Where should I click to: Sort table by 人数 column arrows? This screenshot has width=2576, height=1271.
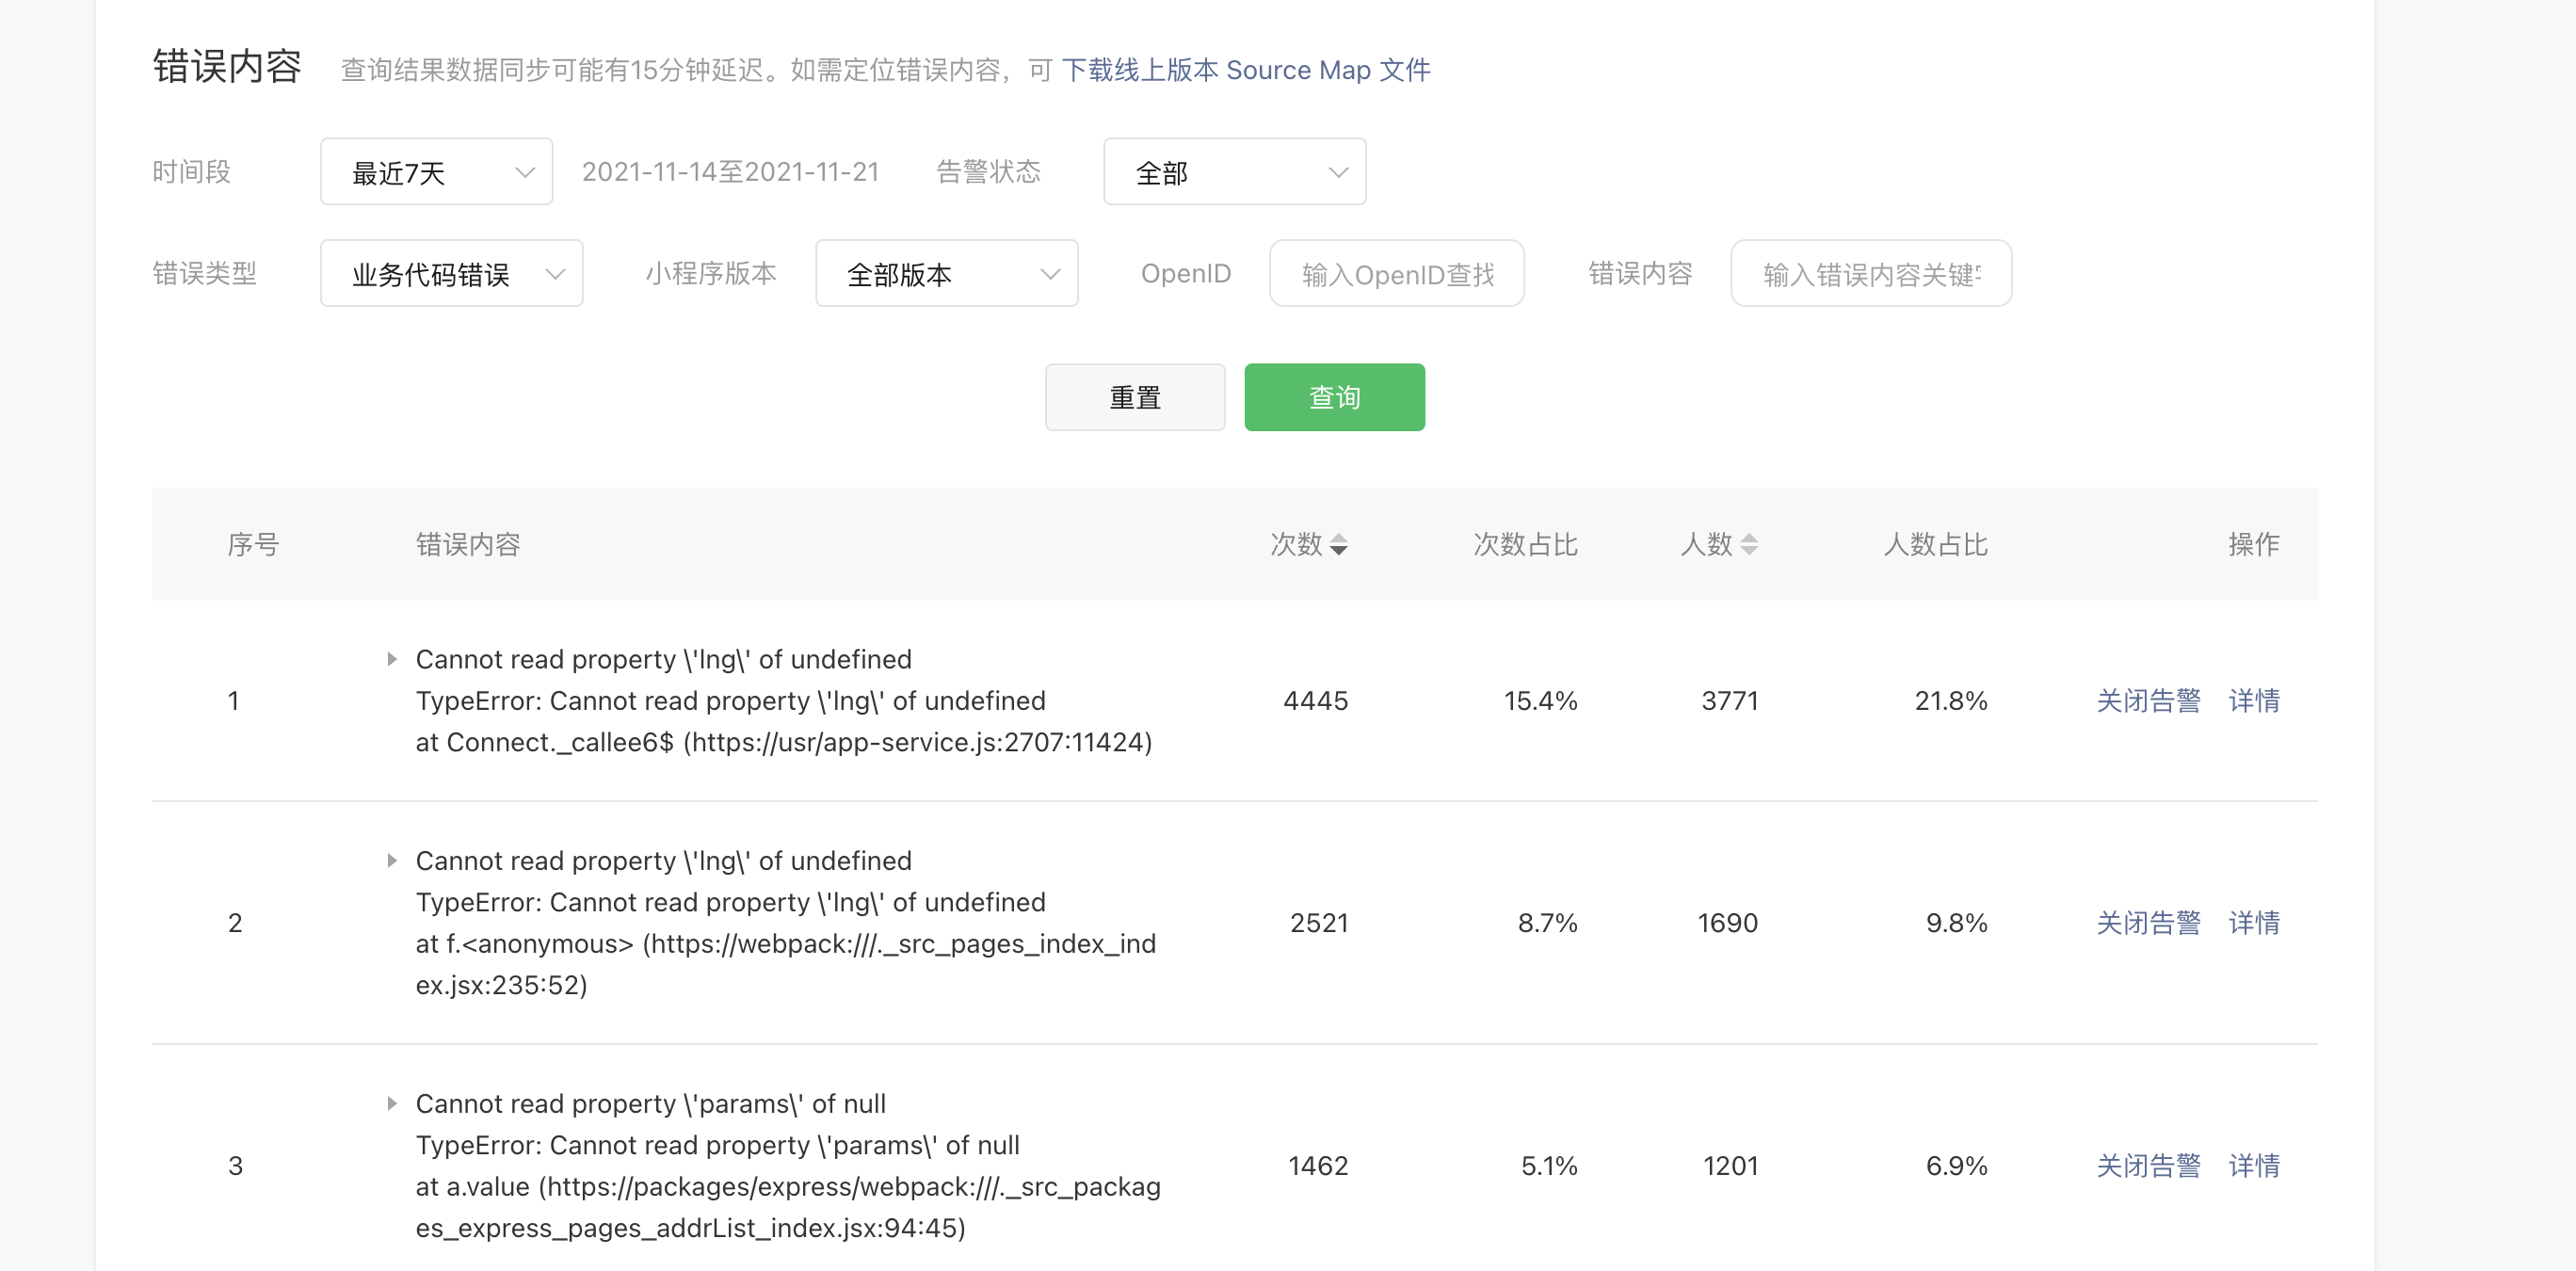(x=1748, y=545)
